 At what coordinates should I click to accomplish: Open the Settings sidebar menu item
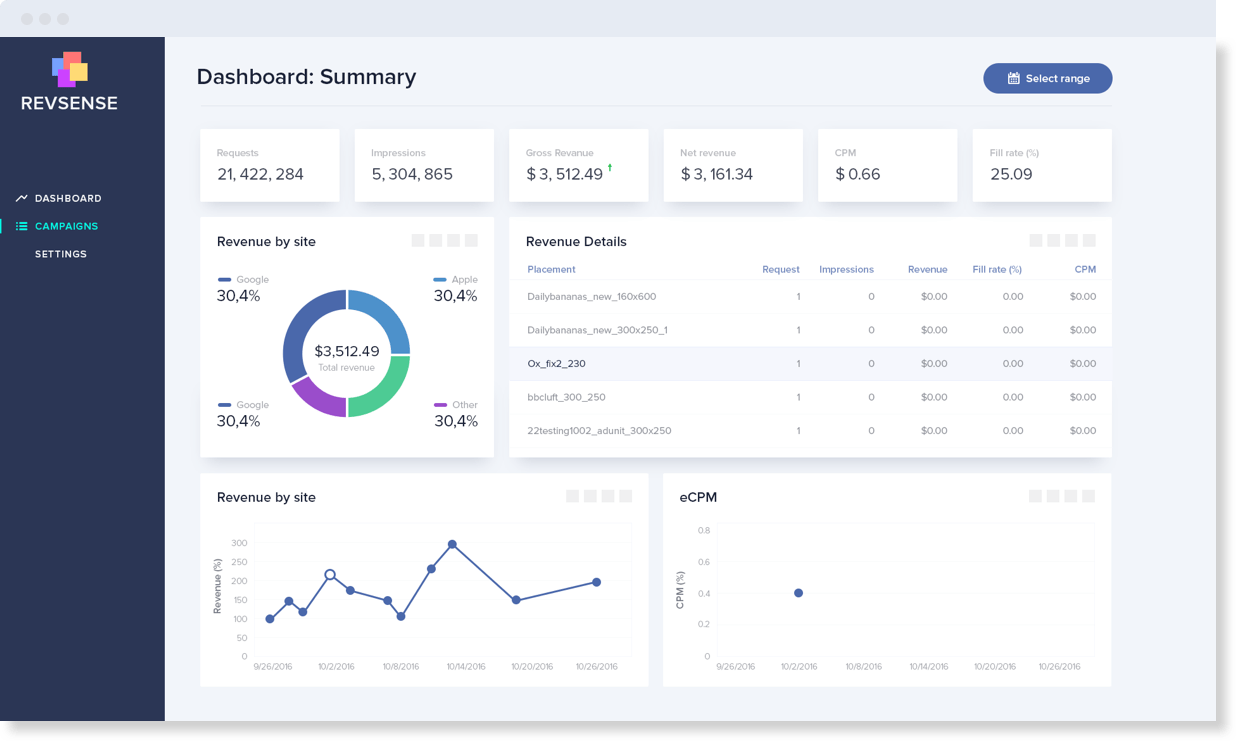[x=60, y=254]
